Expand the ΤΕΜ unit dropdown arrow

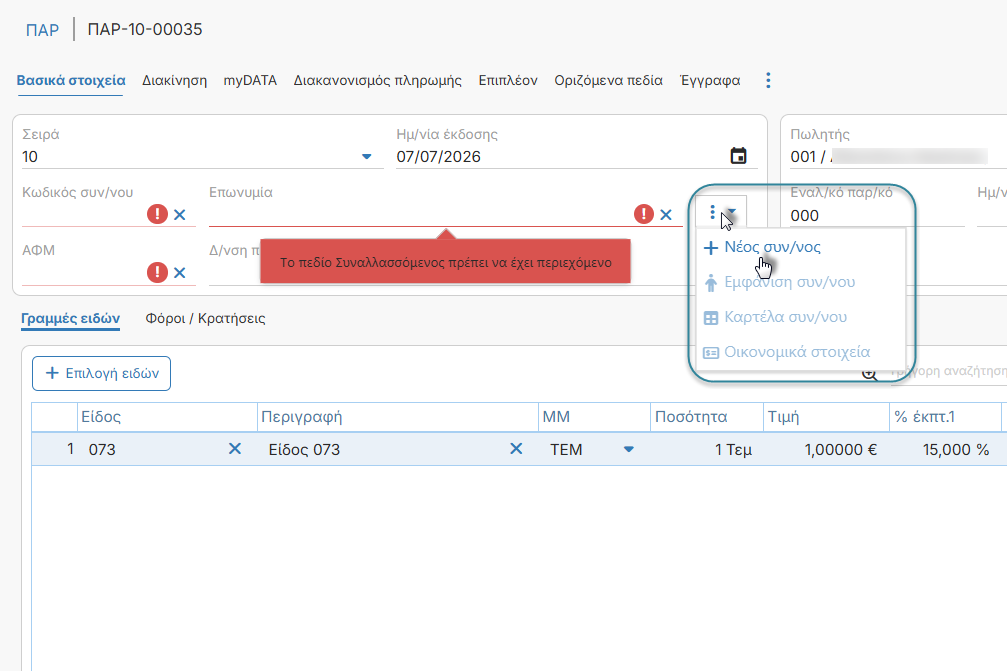pyautogui.click(x=629, y=449)
